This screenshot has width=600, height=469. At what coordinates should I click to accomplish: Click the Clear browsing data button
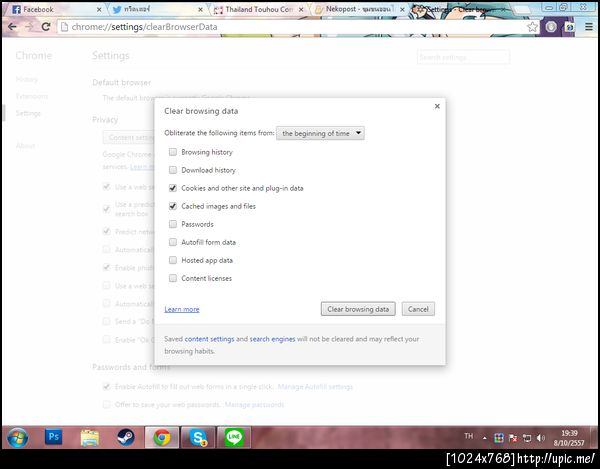click(x=358, y=309)
